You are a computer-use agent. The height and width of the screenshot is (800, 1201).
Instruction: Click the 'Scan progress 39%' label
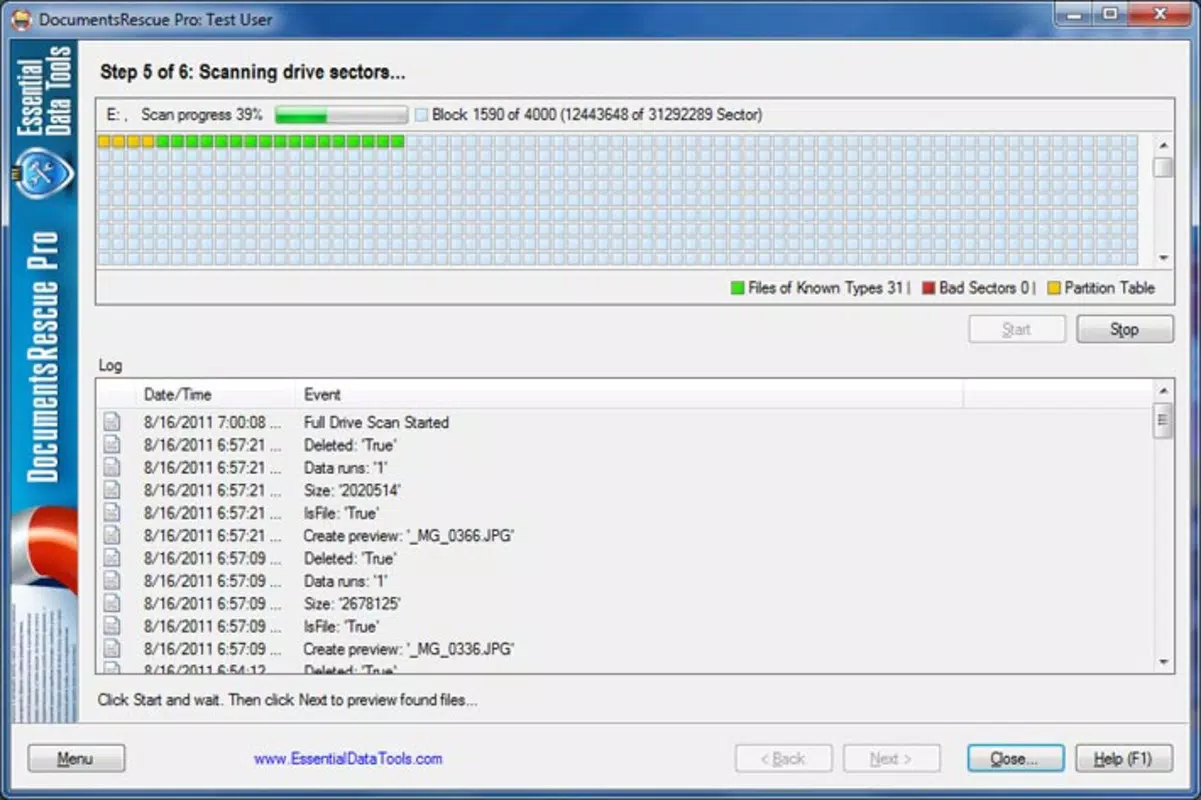click(x=201, y=115)
